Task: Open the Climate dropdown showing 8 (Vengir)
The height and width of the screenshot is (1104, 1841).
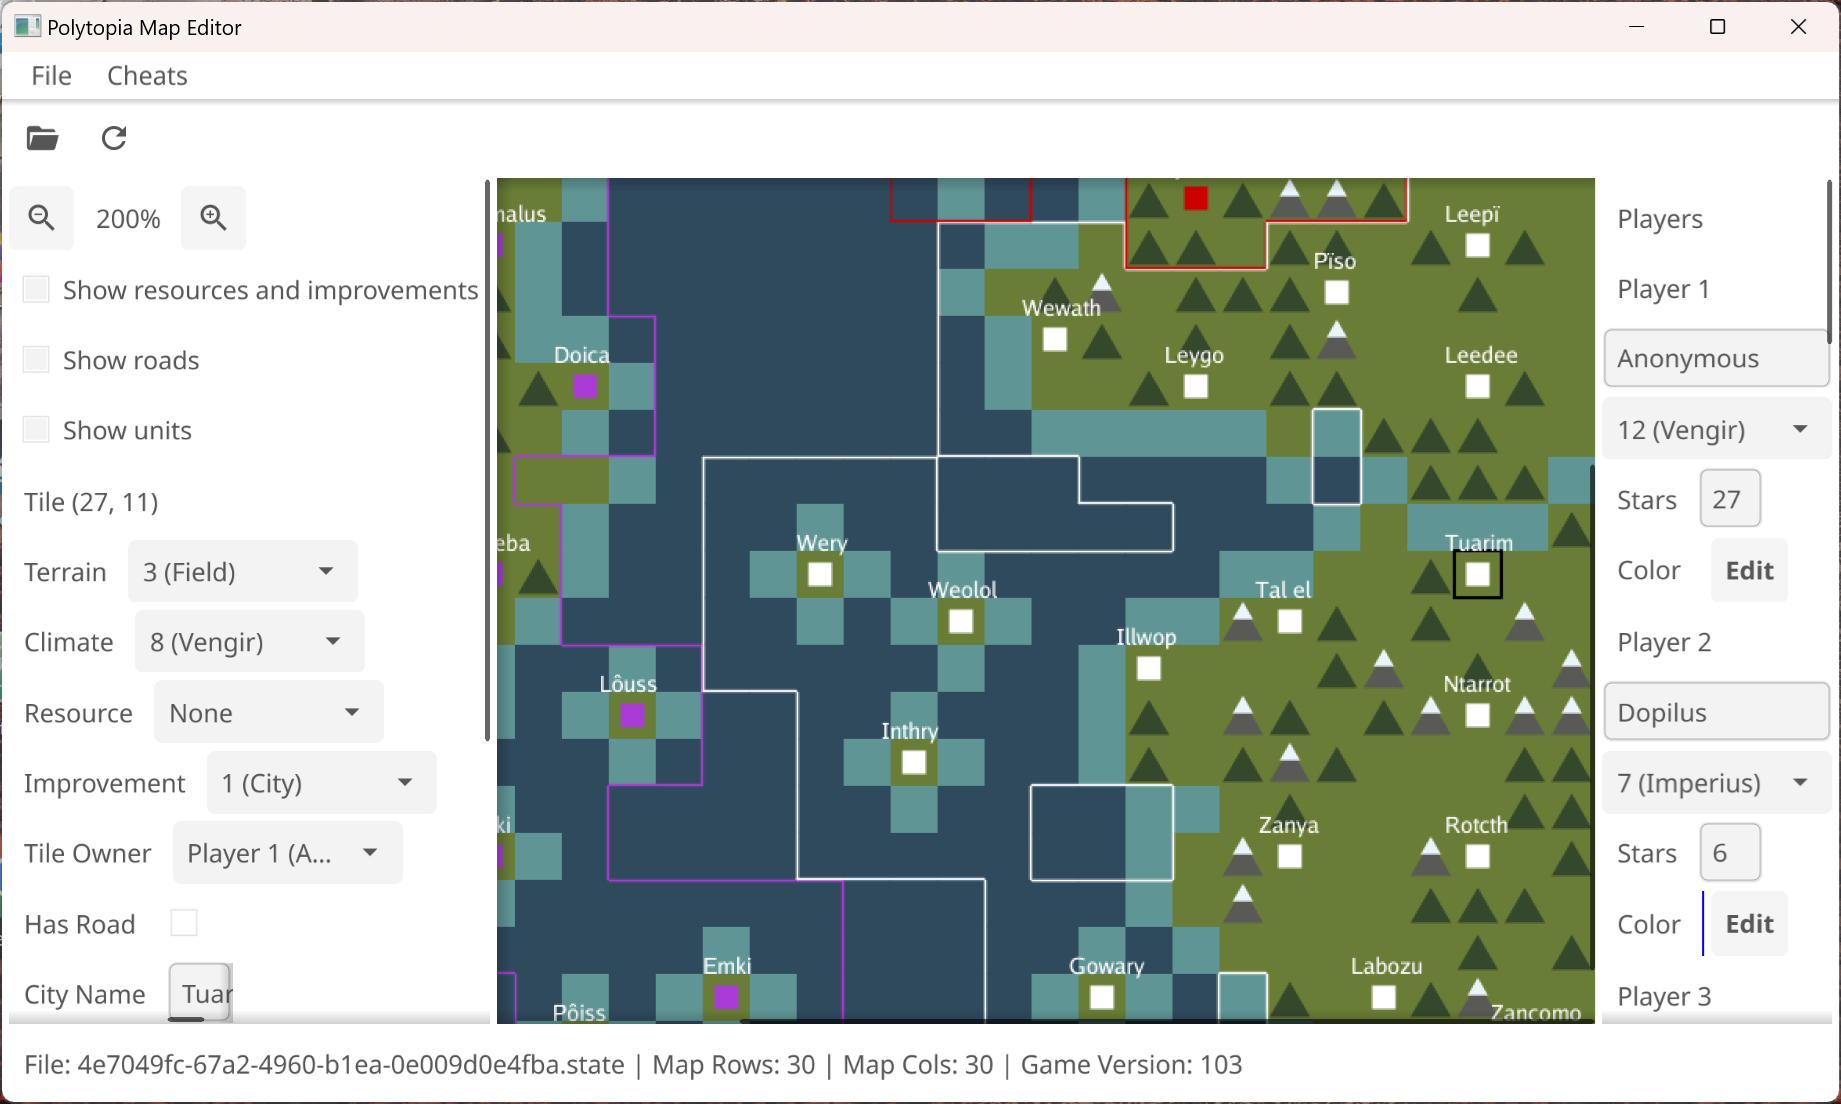Action: point(250,642)
